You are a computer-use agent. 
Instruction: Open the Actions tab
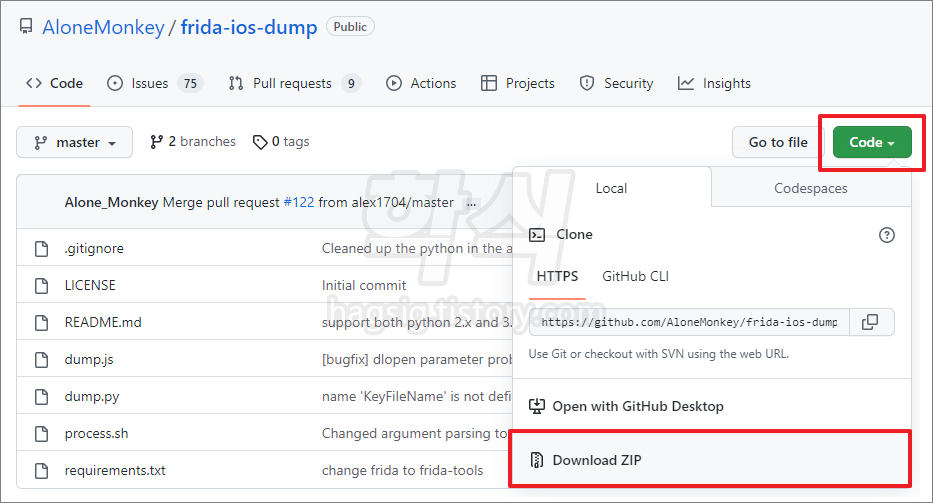421,83
